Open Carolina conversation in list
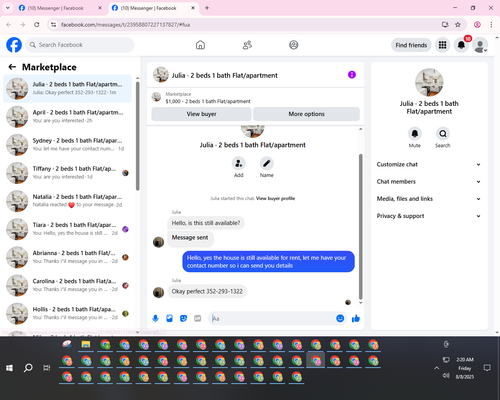 pos(67,285)
